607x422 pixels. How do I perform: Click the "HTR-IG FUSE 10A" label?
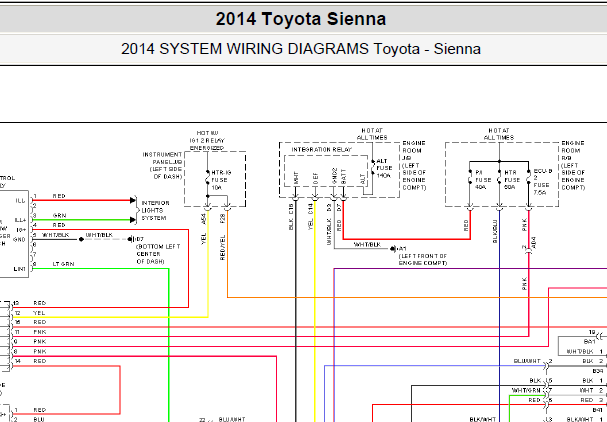(x=221, y=180)
